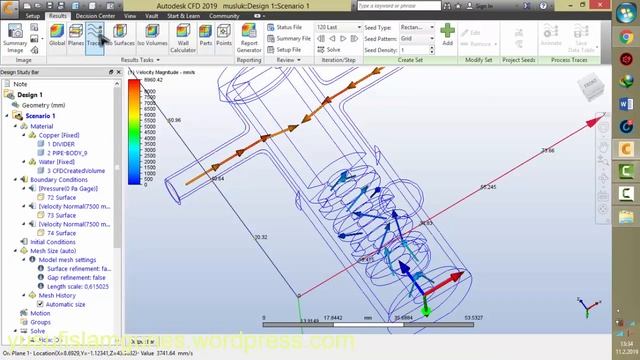Close the Design Study Bar panel
This screenshot has height=360, width=640.
coord(119,72)
